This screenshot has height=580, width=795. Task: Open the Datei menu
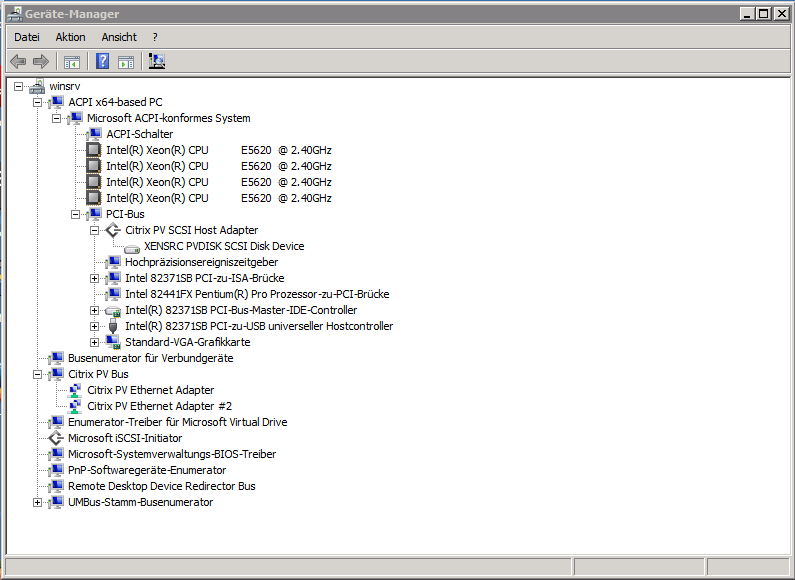(27, 37)
